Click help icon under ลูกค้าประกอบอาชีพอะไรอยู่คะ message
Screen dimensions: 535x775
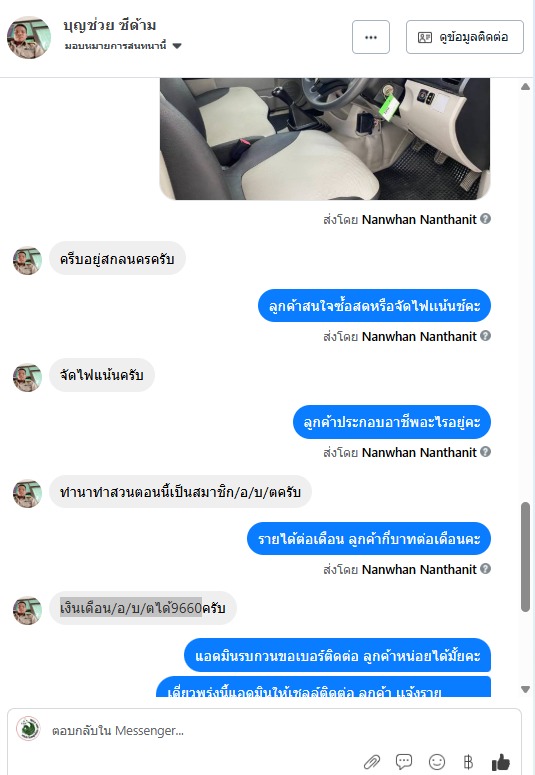point(486,451)
